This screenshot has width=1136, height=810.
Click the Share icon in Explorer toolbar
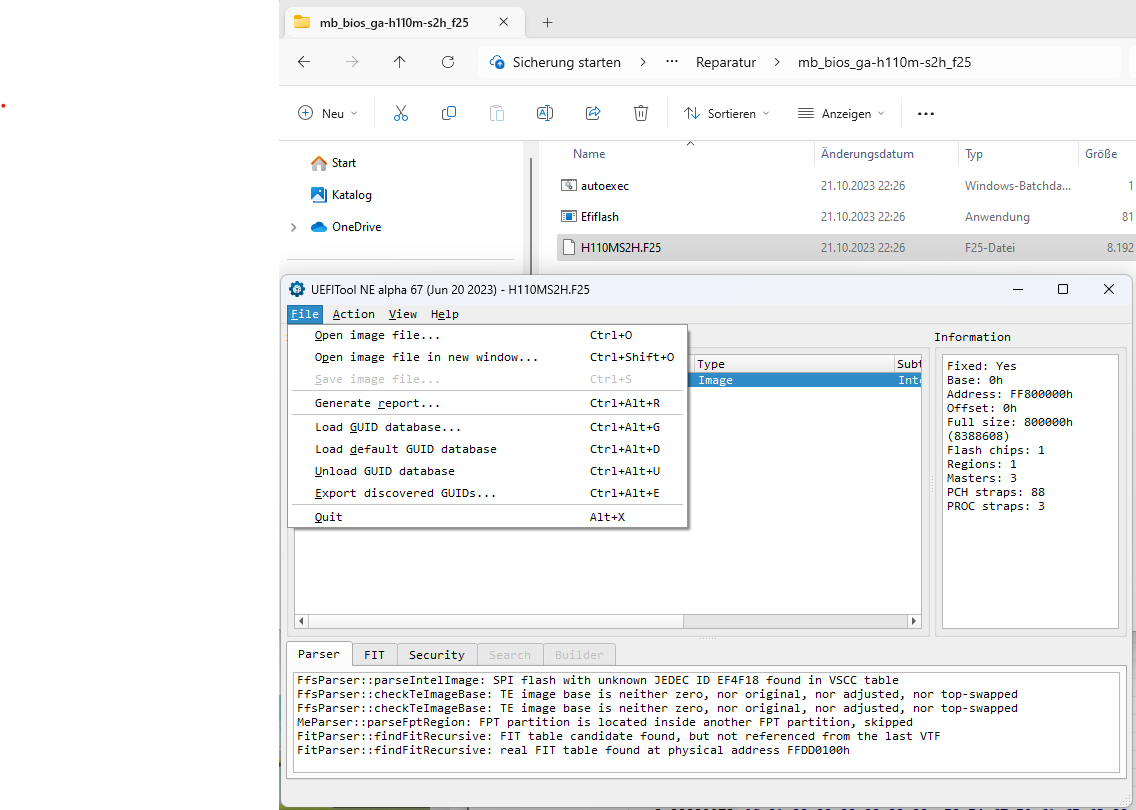(592, 113)
